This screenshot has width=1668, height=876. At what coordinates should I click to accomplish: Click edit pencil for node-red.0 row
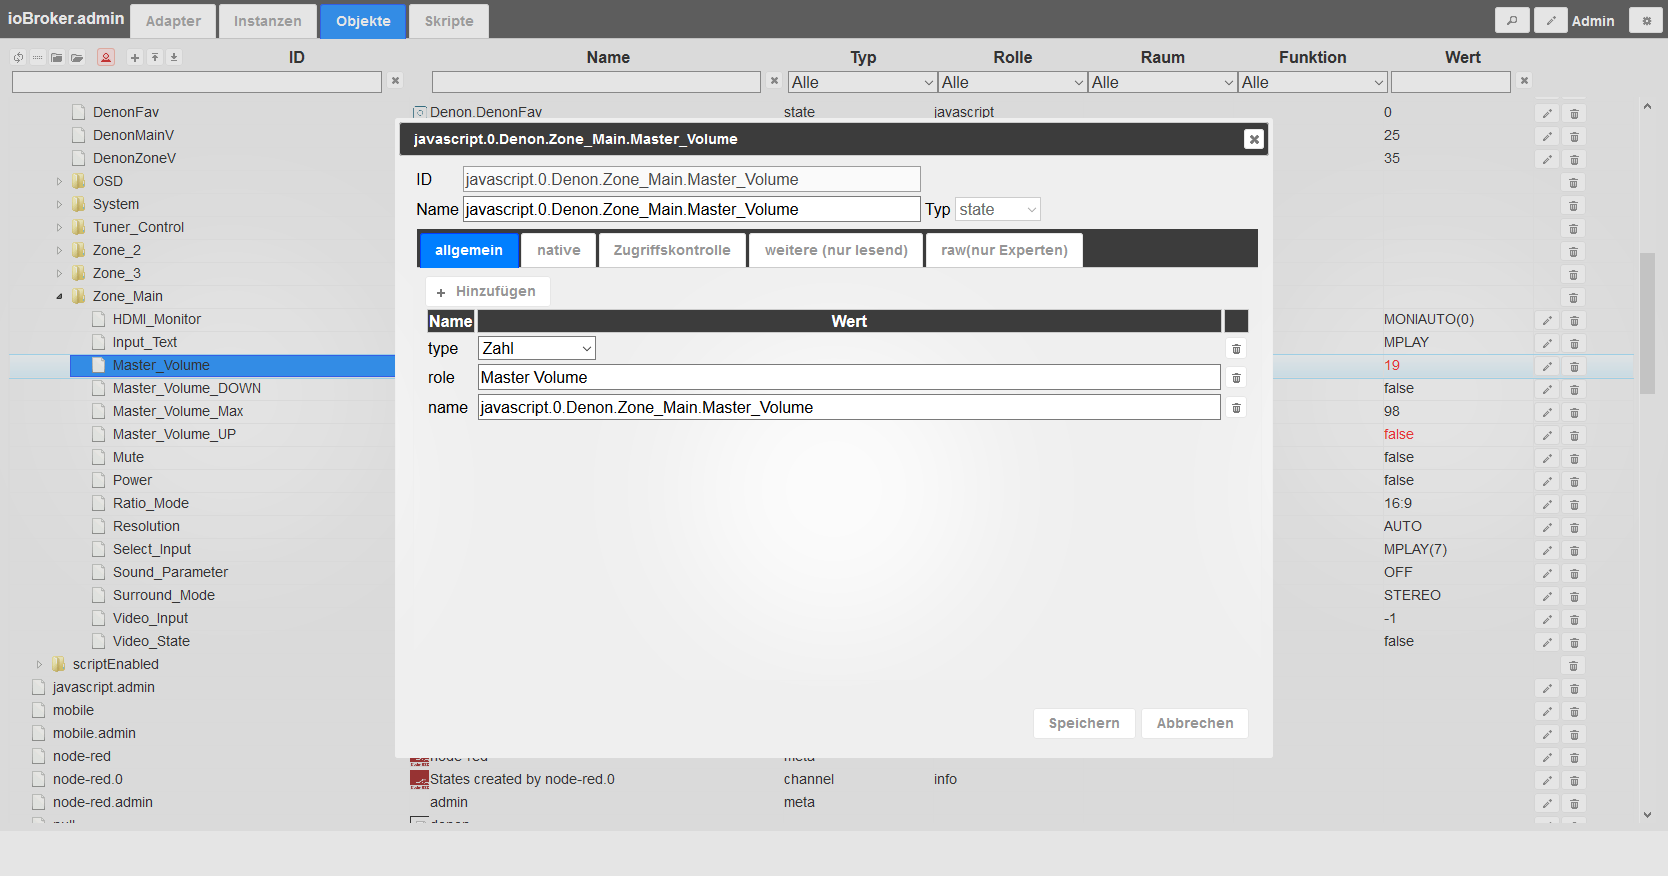click(1547, 781)
